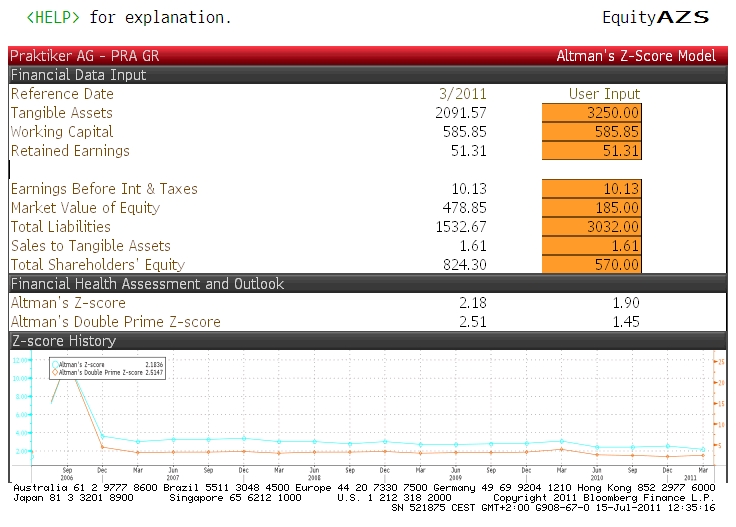The height and width of the screenshot is (527, 736).
Task: Select the Total Liabilities user input field
Action: pos(591,227)
